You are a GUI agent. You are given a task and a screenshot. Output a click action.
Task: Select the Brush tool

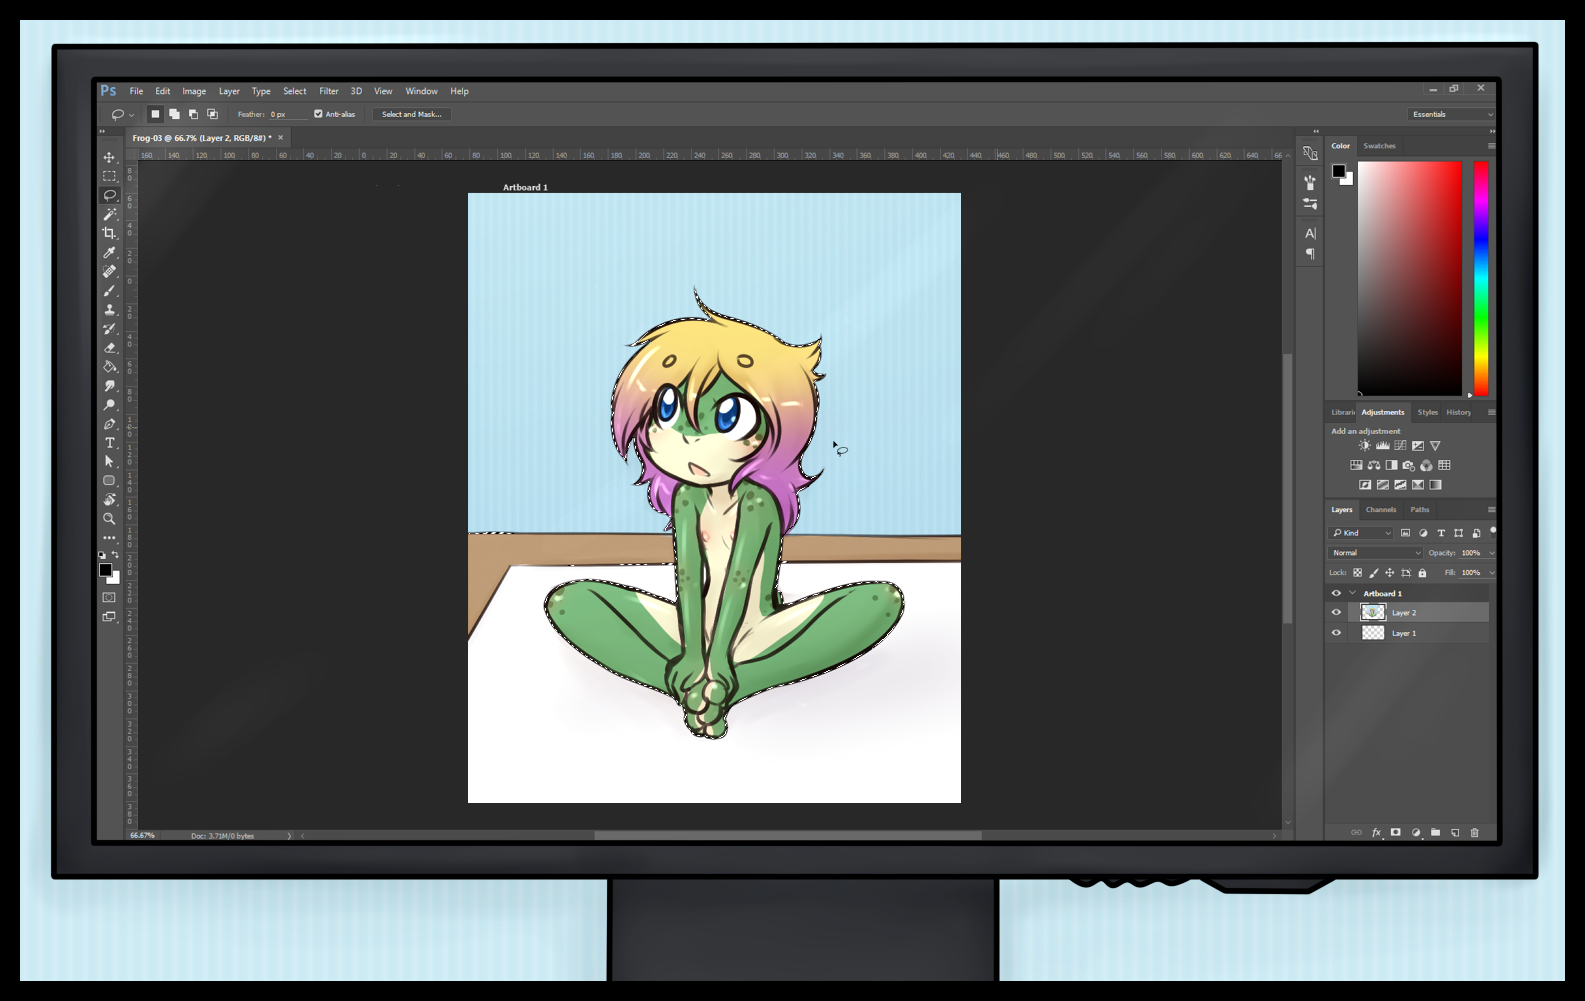pyautogui.click(x=109, y=291)
